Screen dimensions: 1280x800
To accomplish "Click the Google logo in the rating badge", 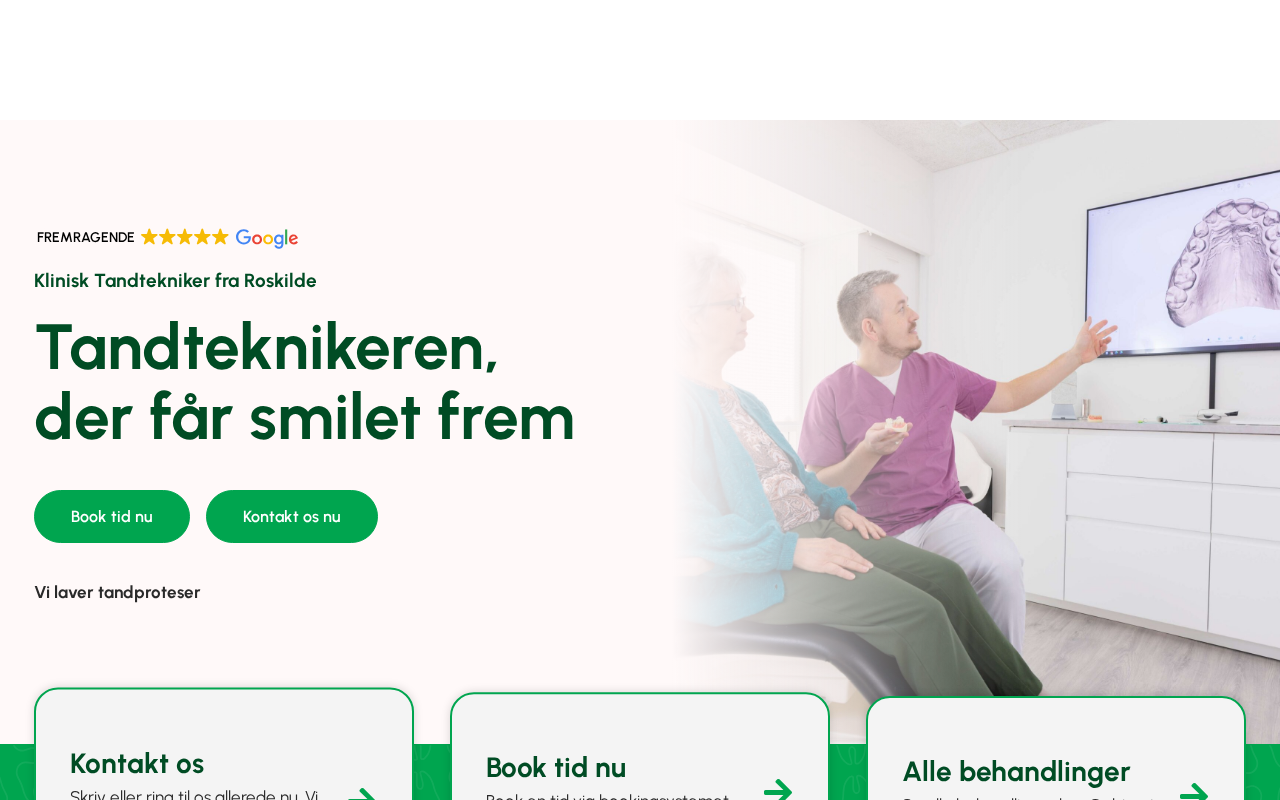I will coord(267,238).
